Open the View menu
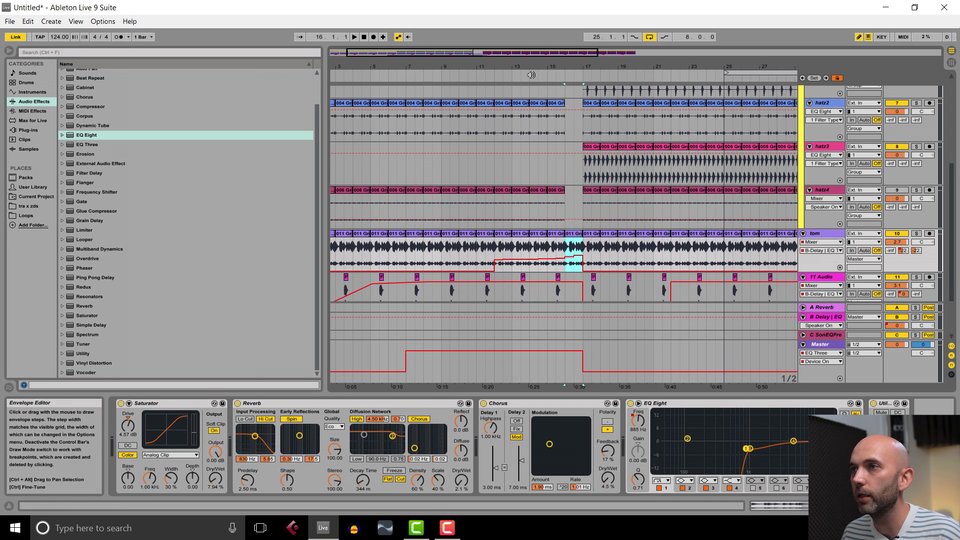The image size is (960, 540). (75, 21)
